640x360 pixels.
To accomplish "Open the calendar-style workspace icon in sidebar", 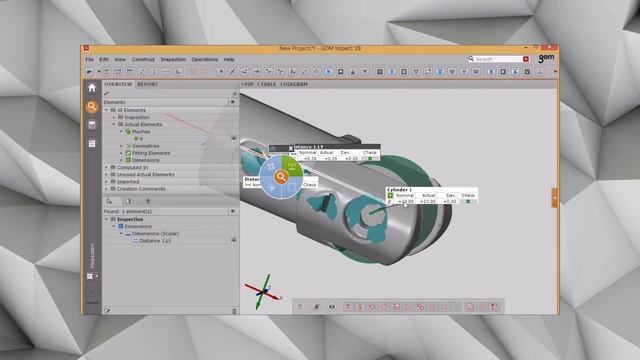I will tap(92, 125).
